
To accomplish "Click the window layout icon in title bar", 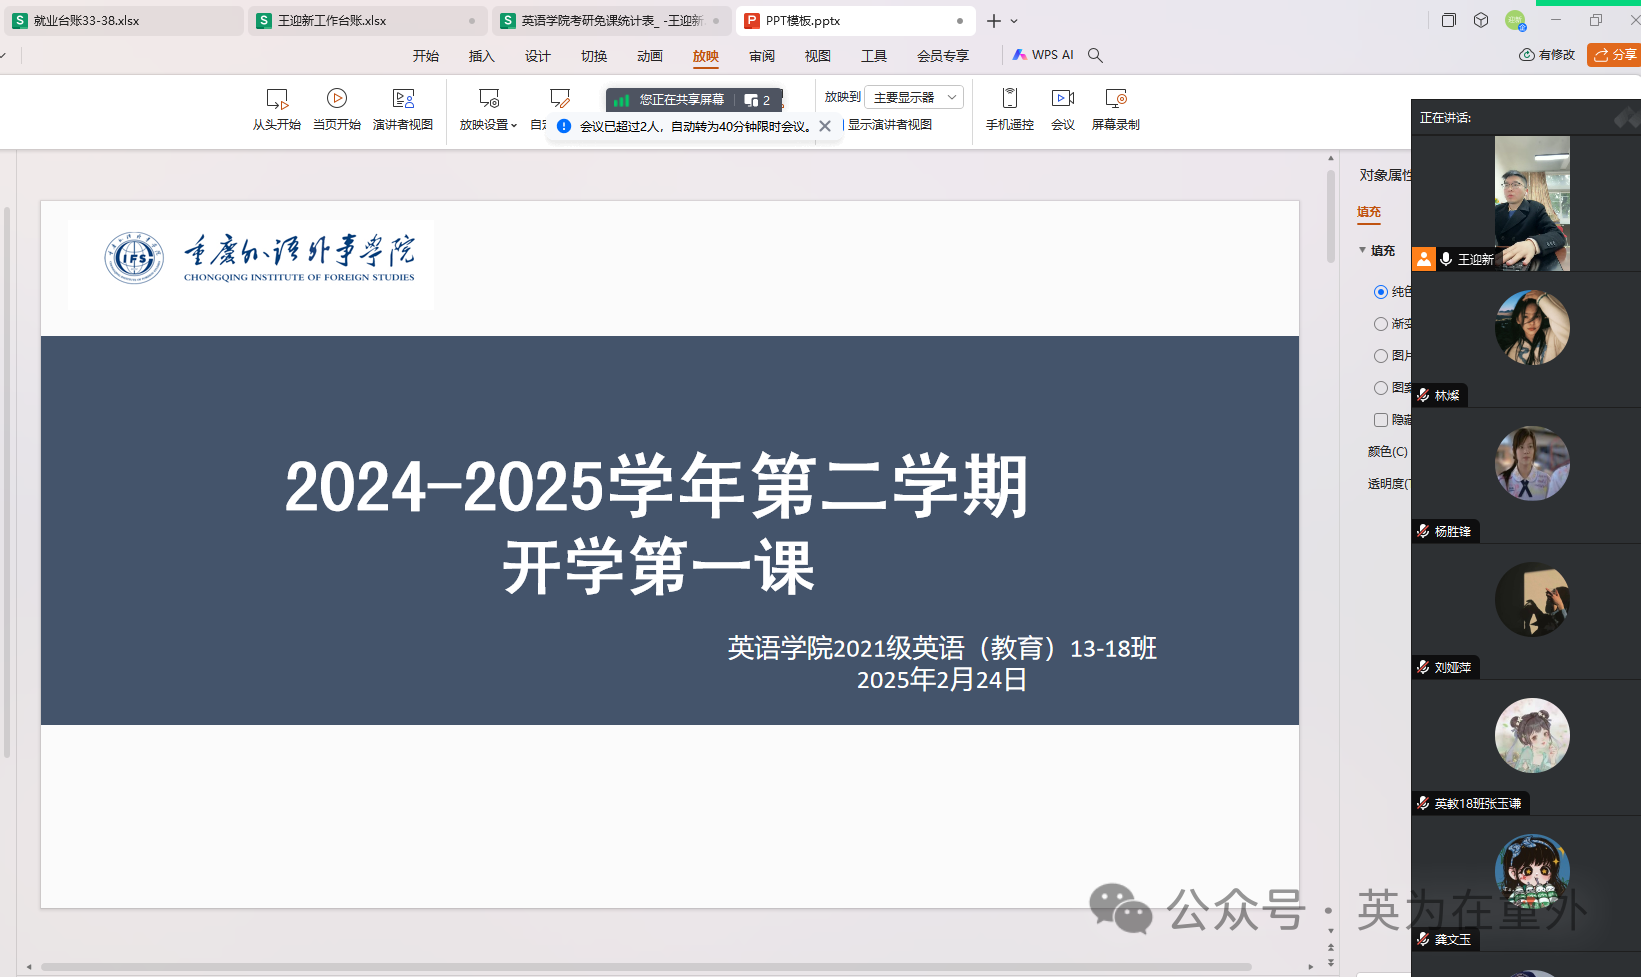I will 1448,20.
